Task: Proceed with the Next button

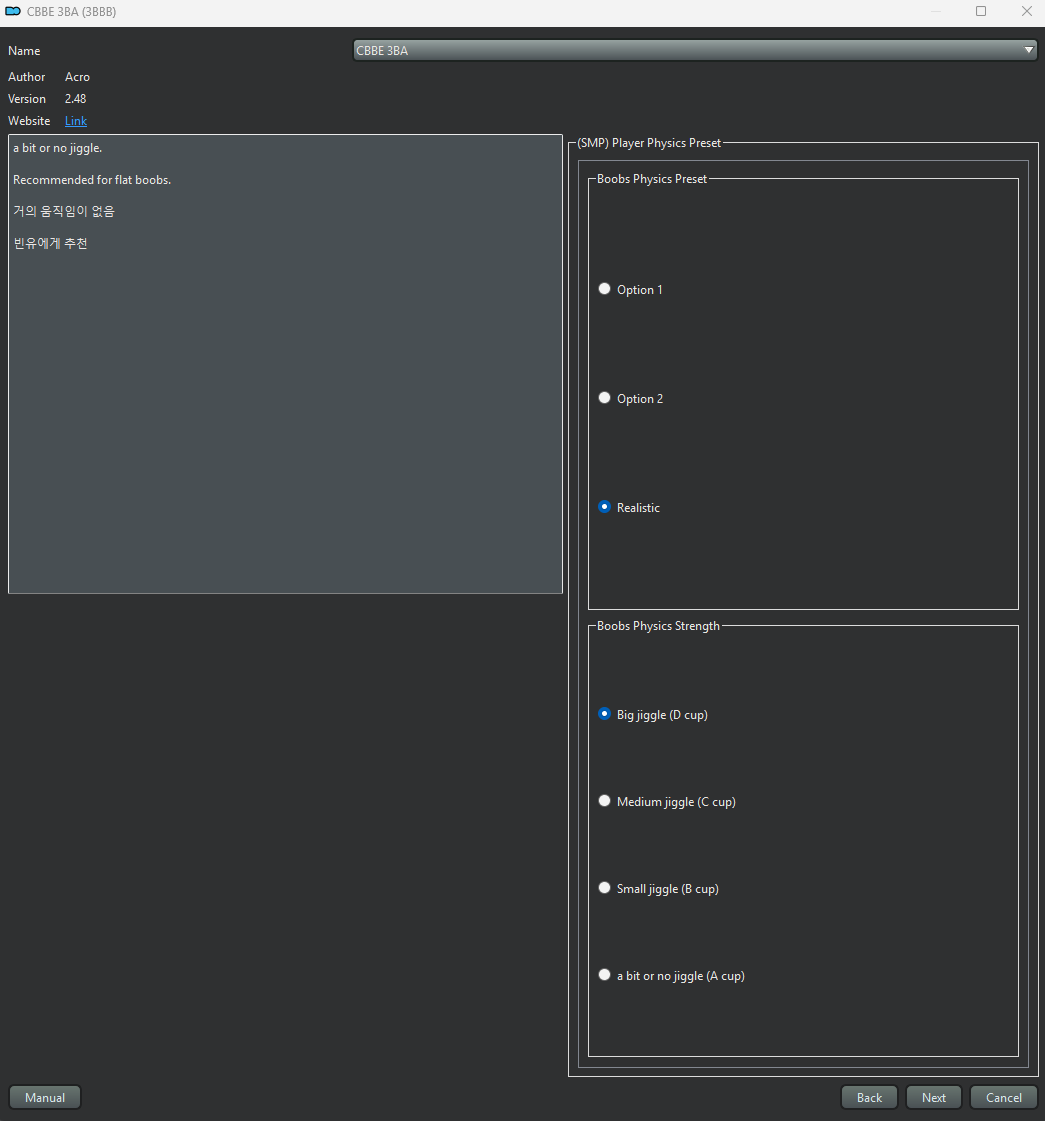Action: pos(933,1097)
